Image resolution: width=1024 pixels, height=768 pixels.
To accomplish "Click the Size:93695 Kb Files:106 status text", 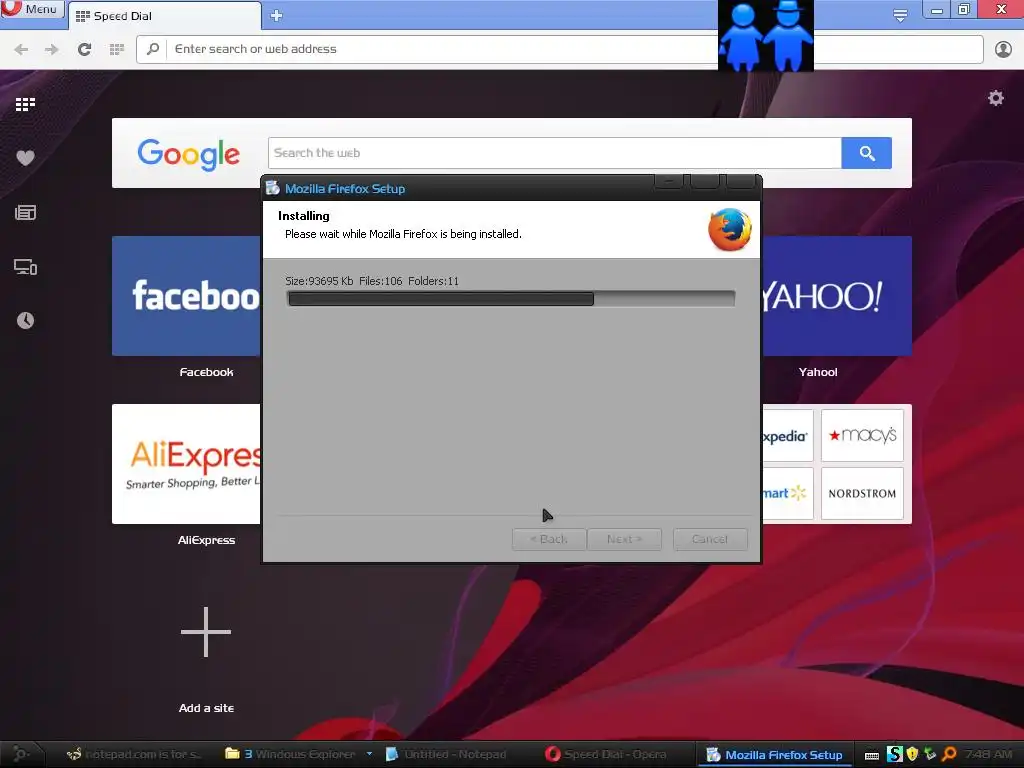I will (x=372, y=281).
